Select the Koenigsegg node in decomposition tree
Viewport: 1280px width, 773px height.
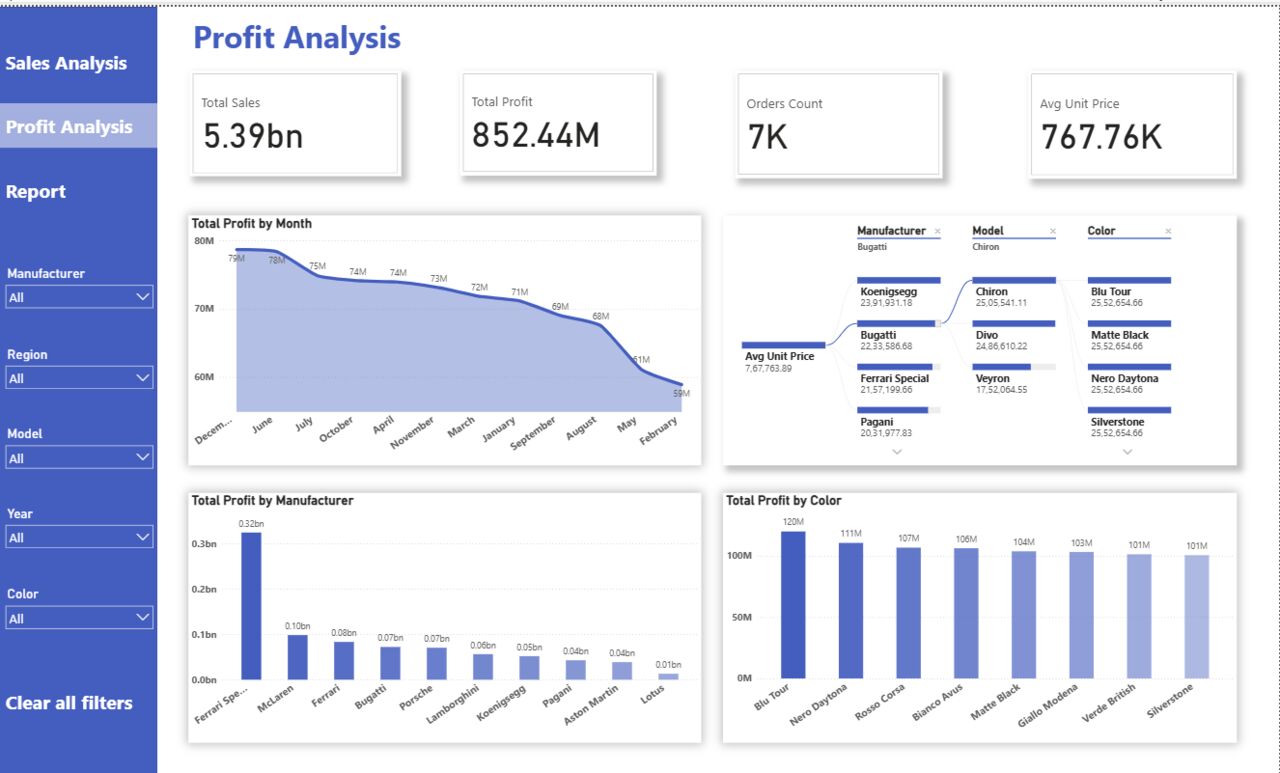coord(899,292)
